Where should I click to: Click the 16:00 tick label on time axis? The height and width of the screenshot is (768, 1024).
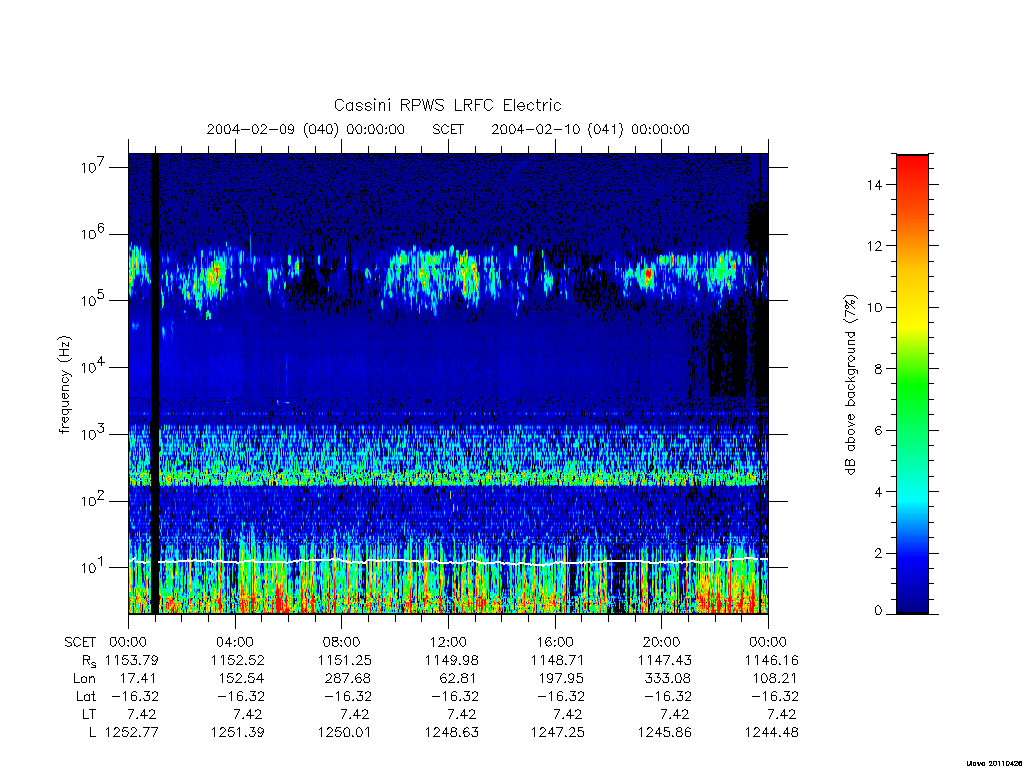555,642
